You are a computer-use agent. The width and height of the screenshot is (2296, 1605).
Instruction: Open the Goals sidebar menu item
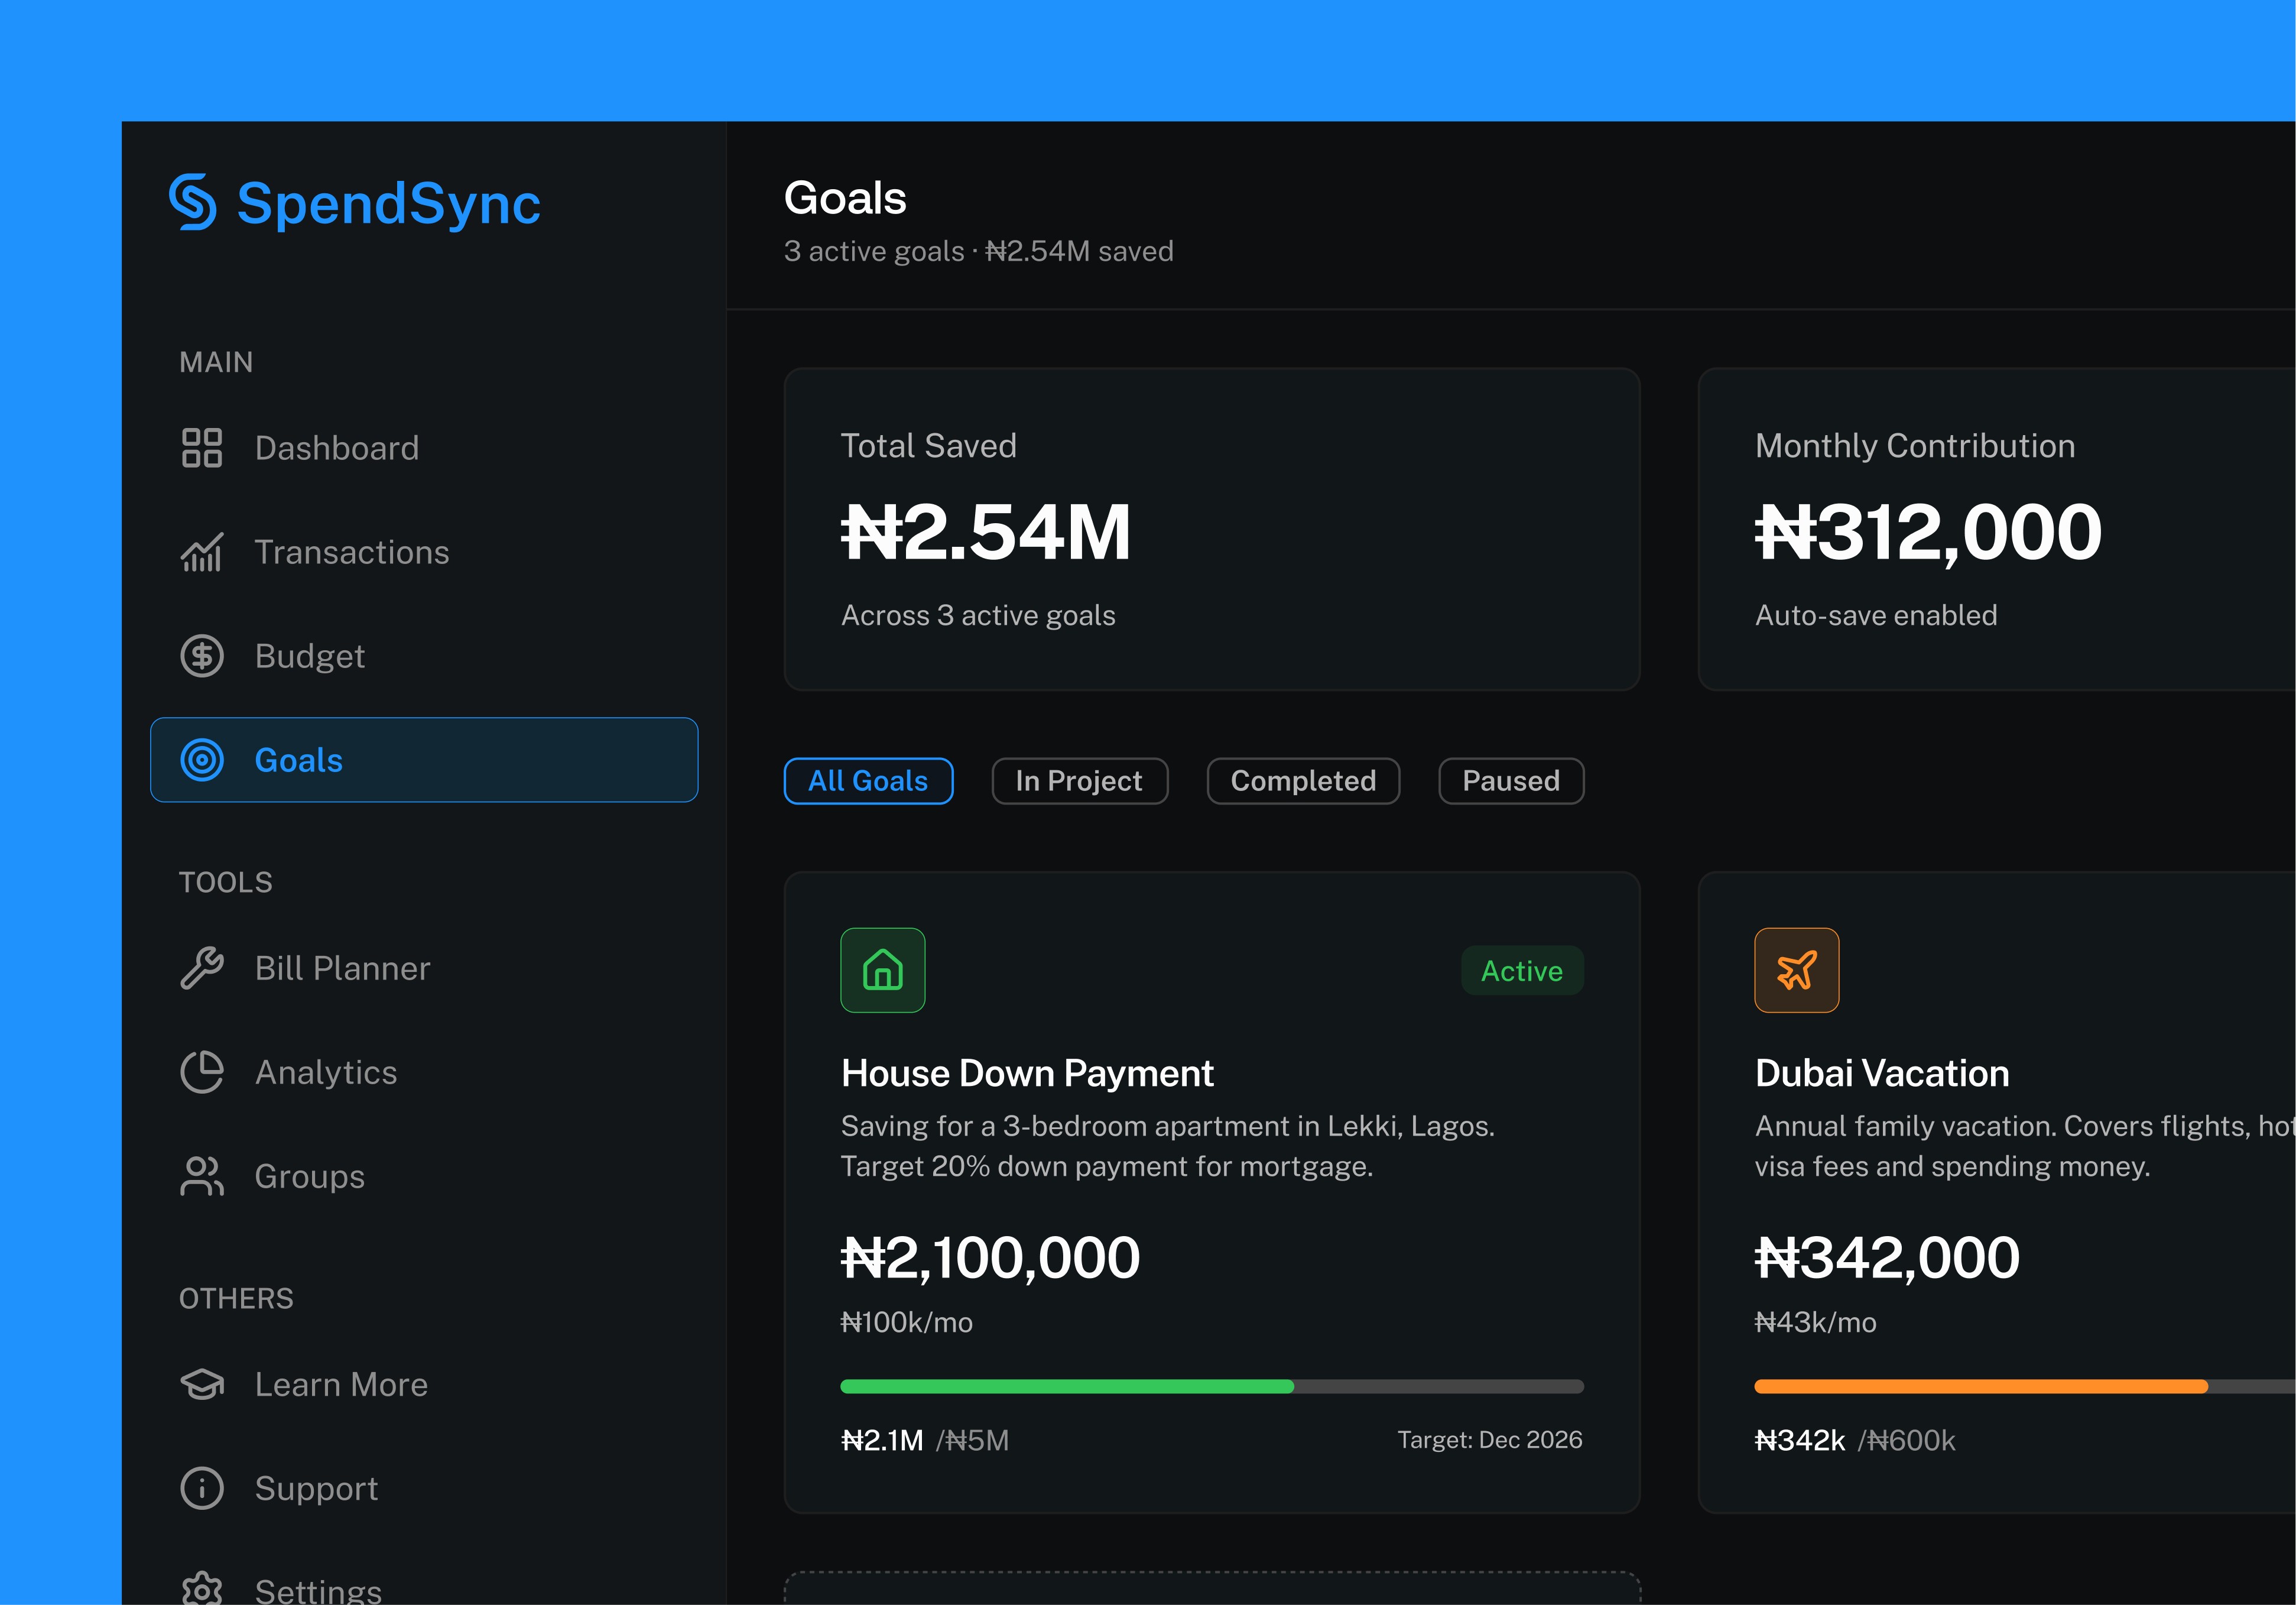point(424,760)
